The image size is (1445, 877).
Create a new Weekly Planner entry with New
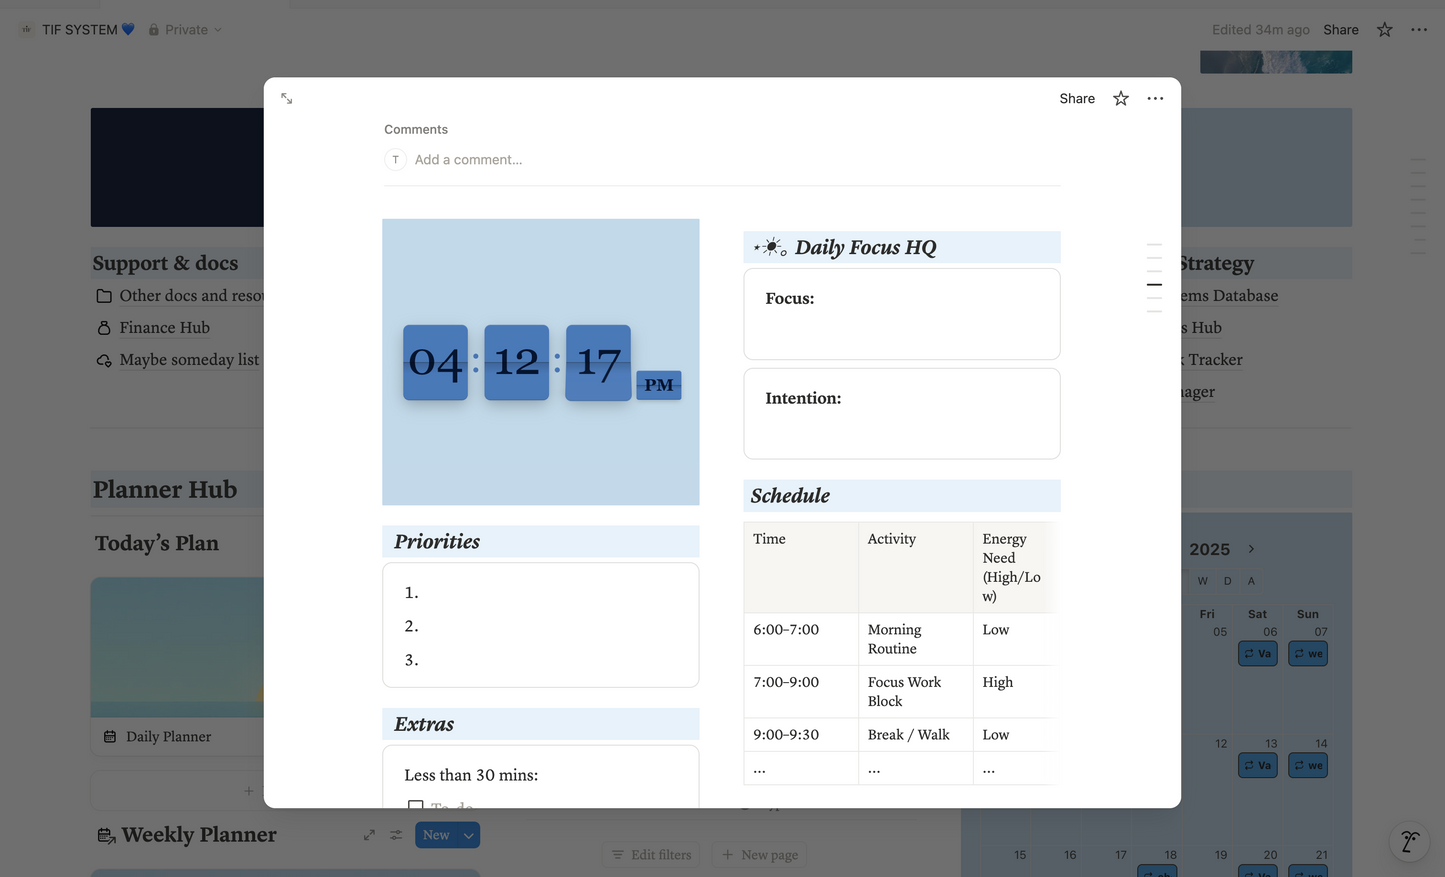[x=436, y=835]
